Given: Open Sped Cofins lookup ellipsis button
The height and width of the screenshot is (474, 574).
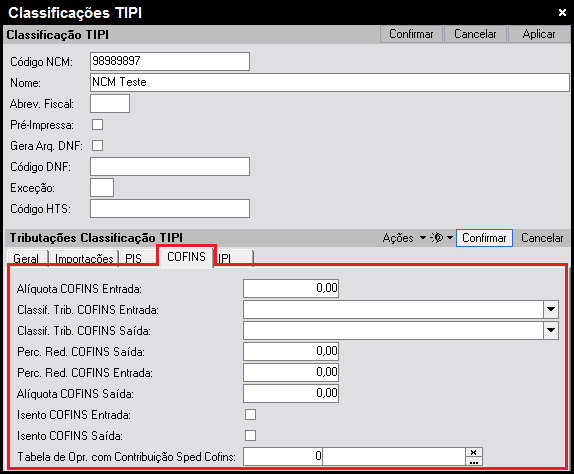Looking at the screenshot, I should (474, 461).
